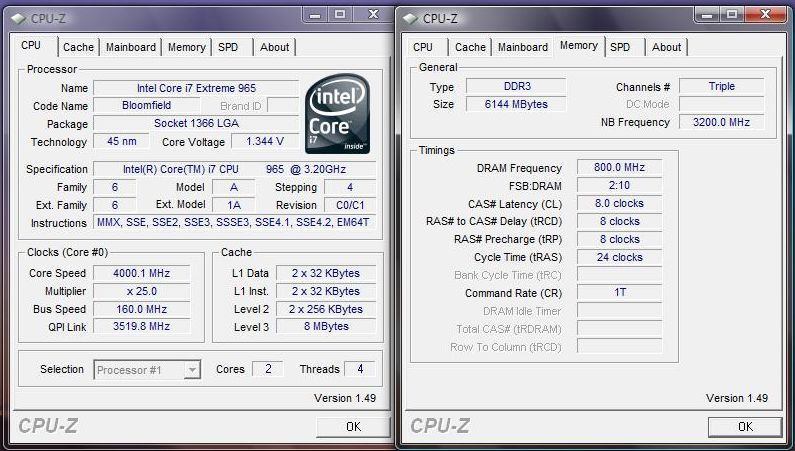Click the Threads count value 4

point(360,369)
